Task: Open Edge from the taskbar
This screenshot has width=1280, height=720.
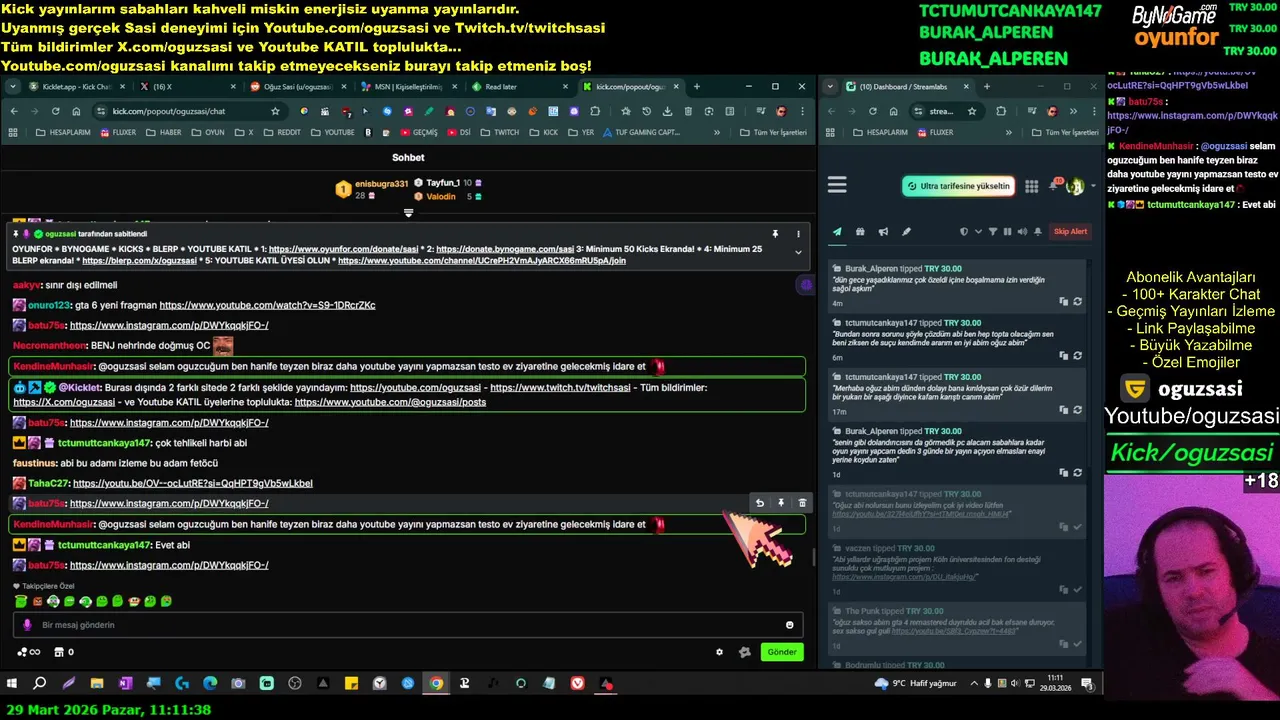Action: click(210, 684)
